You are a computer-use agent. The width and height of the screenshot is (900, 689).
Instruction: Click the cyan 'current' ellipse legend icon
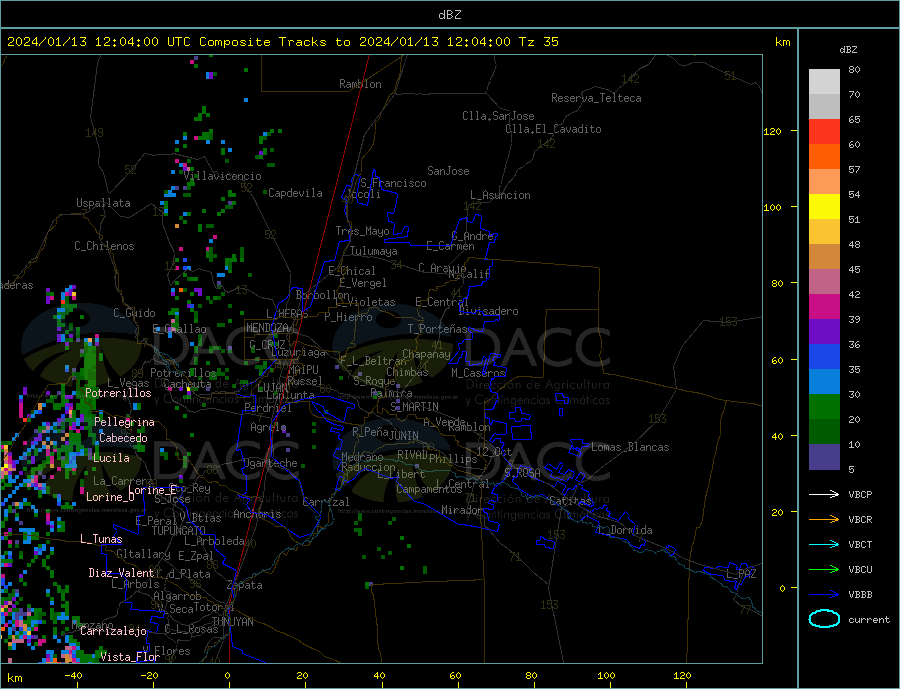[x=824, y=619]
